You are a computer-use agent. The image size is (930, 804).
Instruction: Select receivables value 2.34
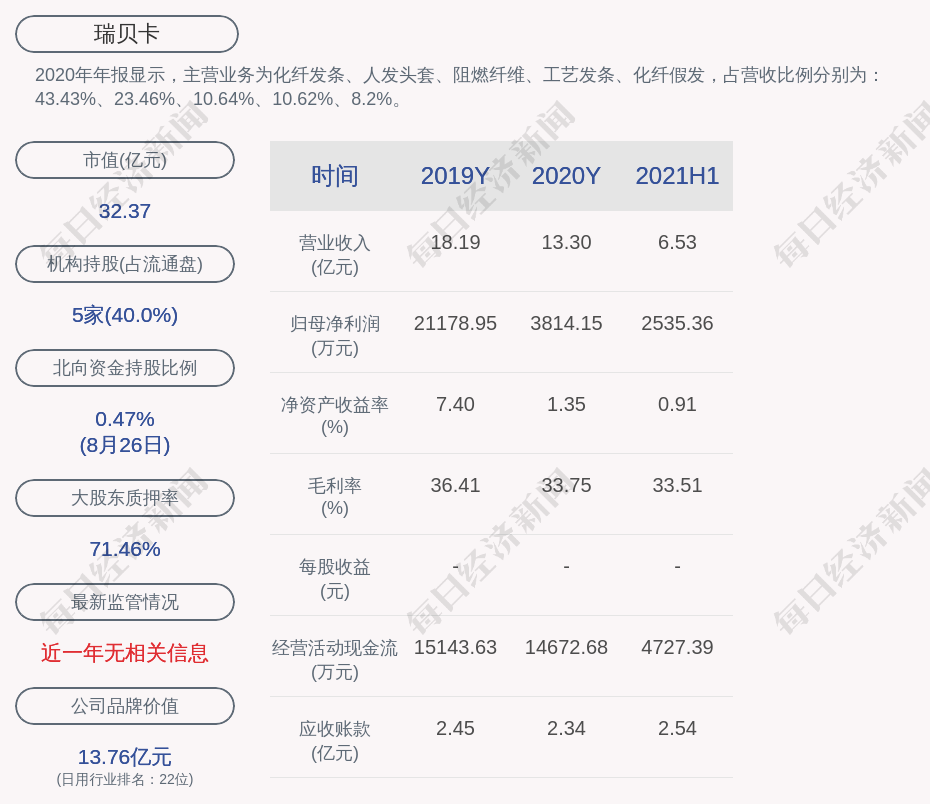(566, 729)
